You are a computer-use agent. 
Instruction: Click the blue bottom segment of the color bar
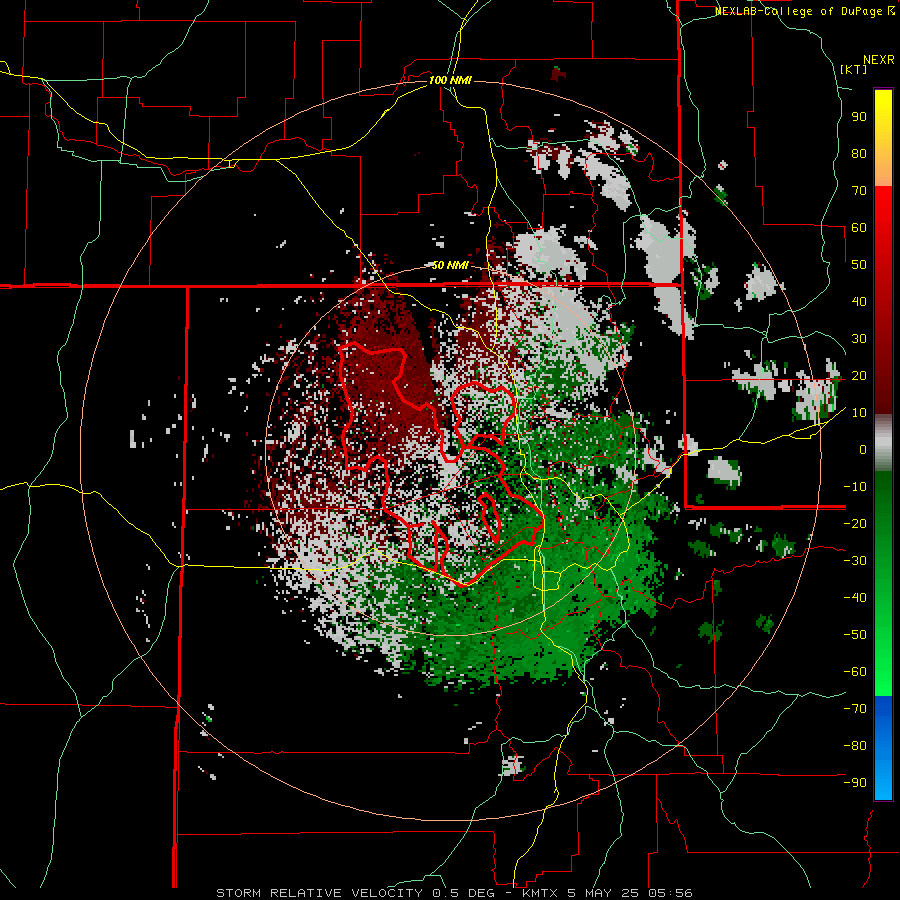[883, 748]
